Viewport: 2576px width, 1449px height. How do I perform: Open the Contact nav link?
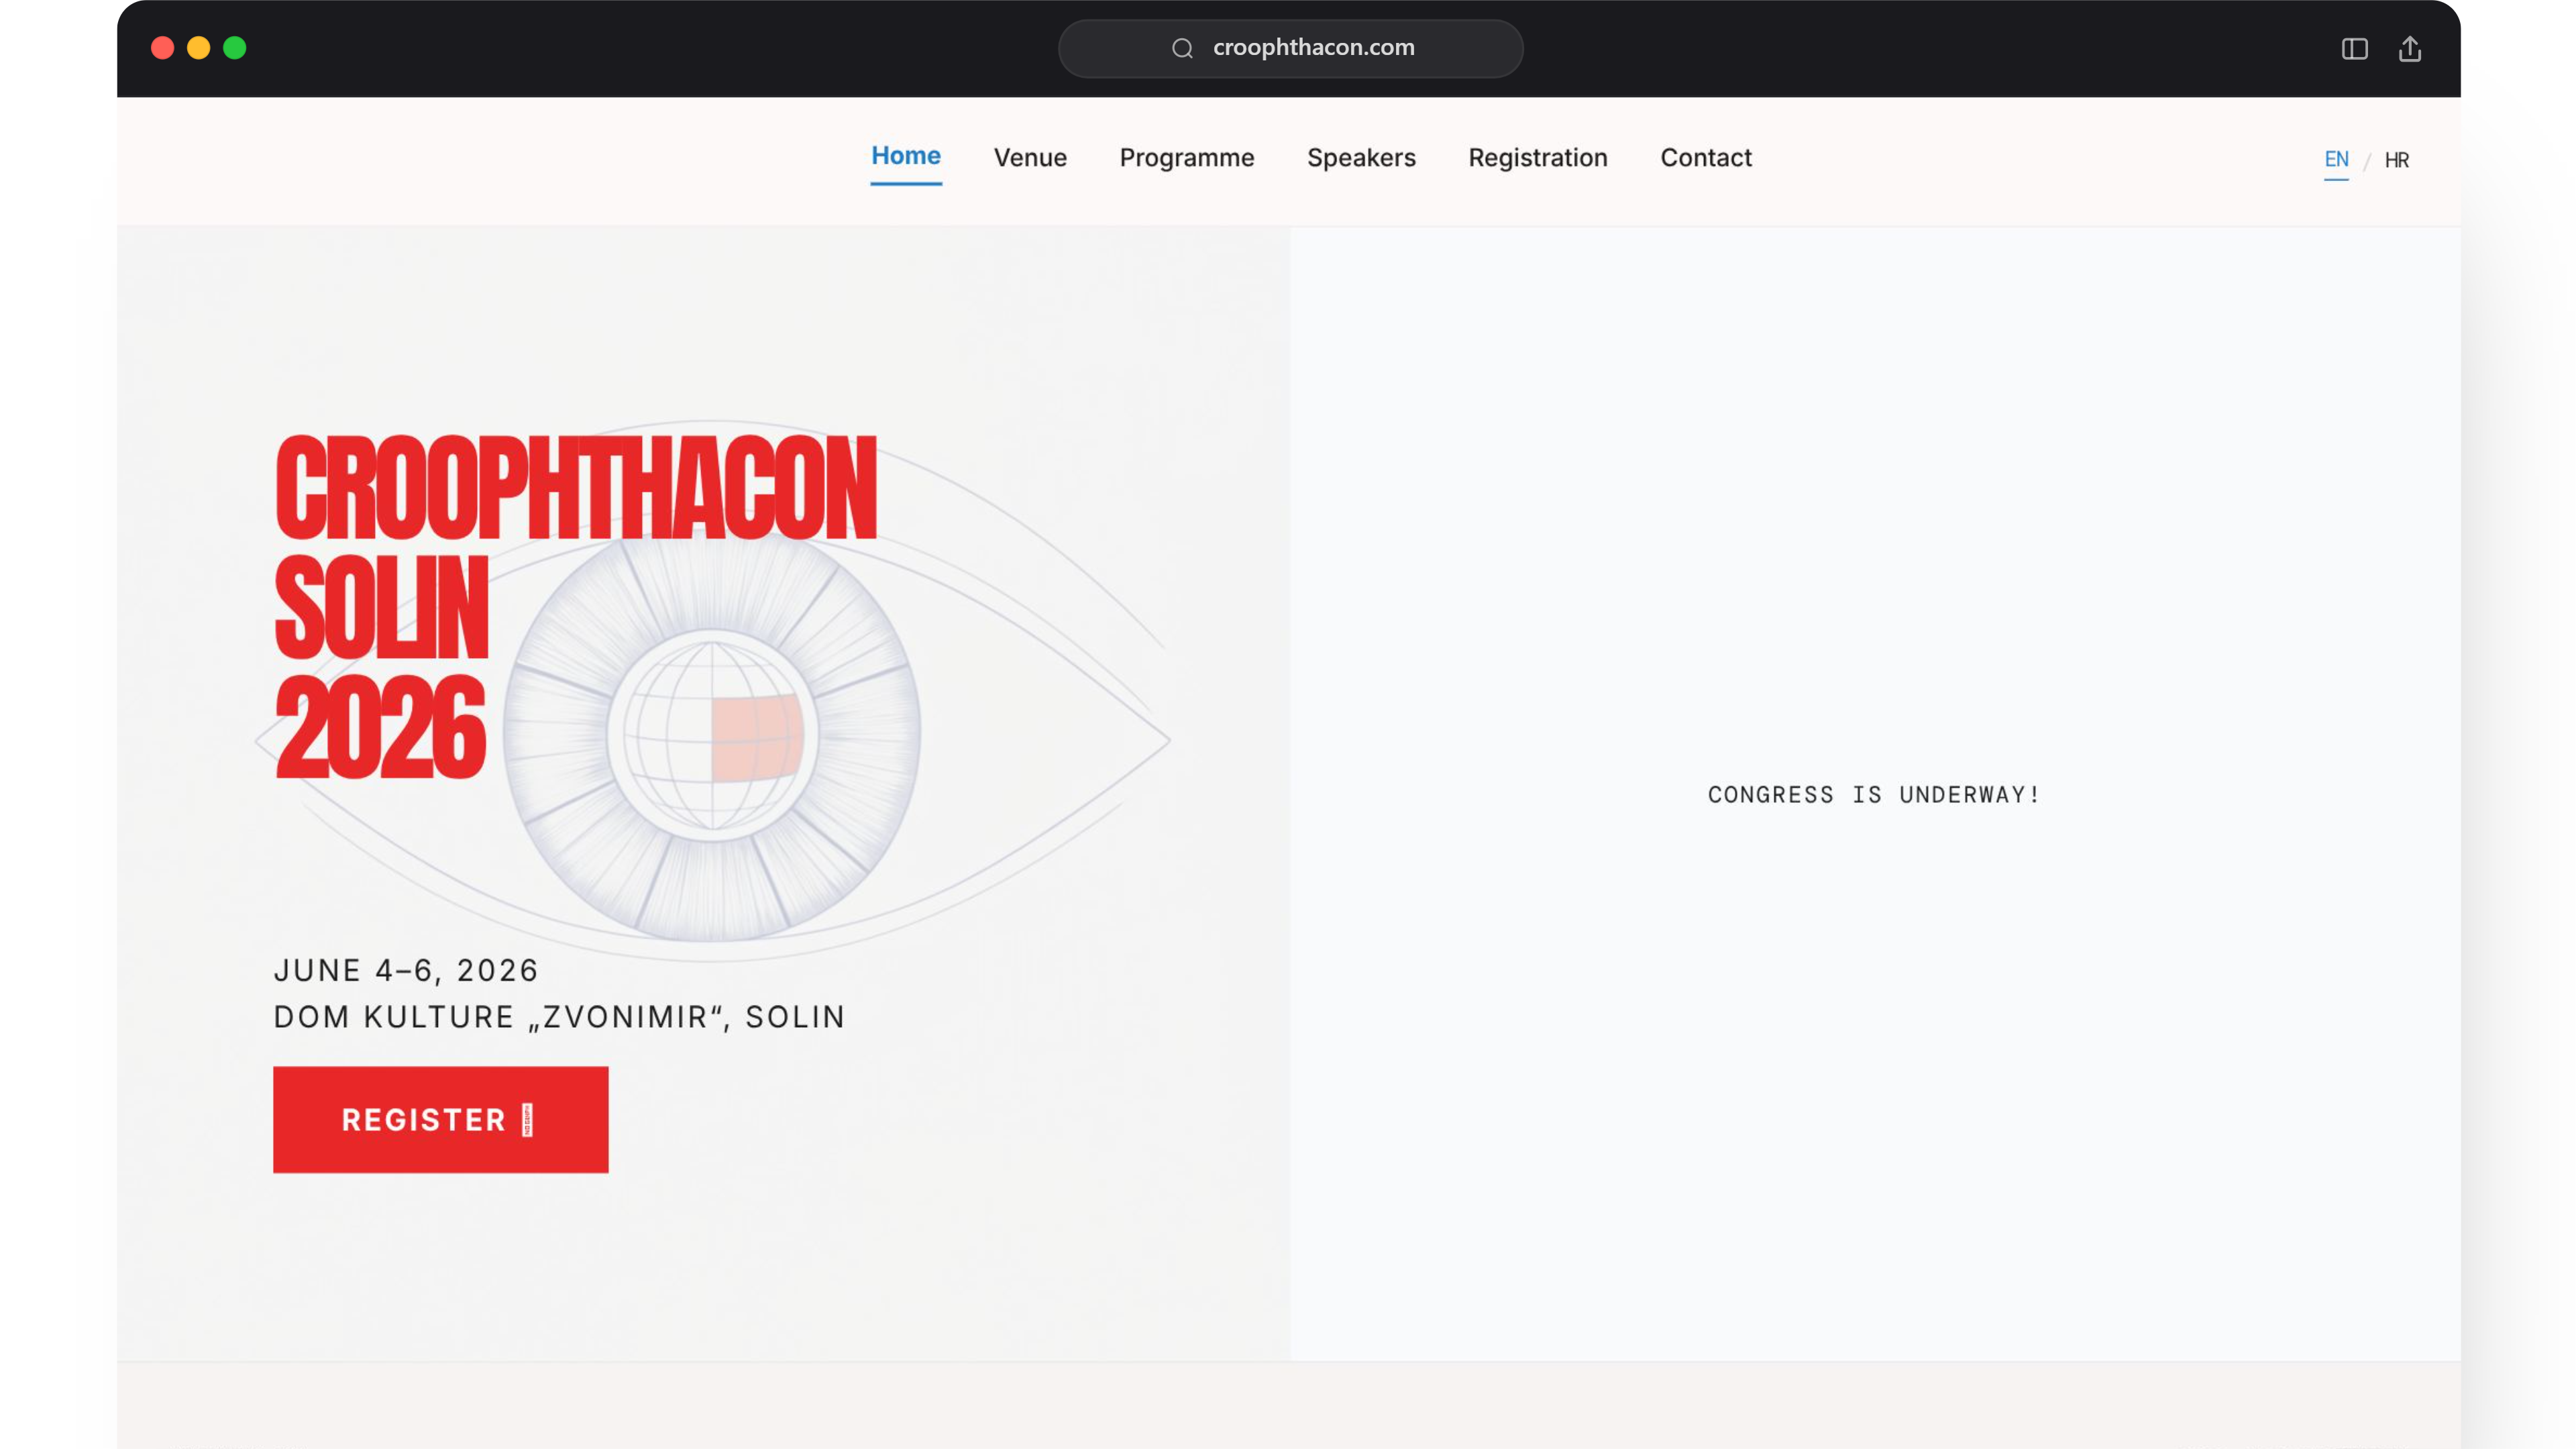tap(1706, 158)
